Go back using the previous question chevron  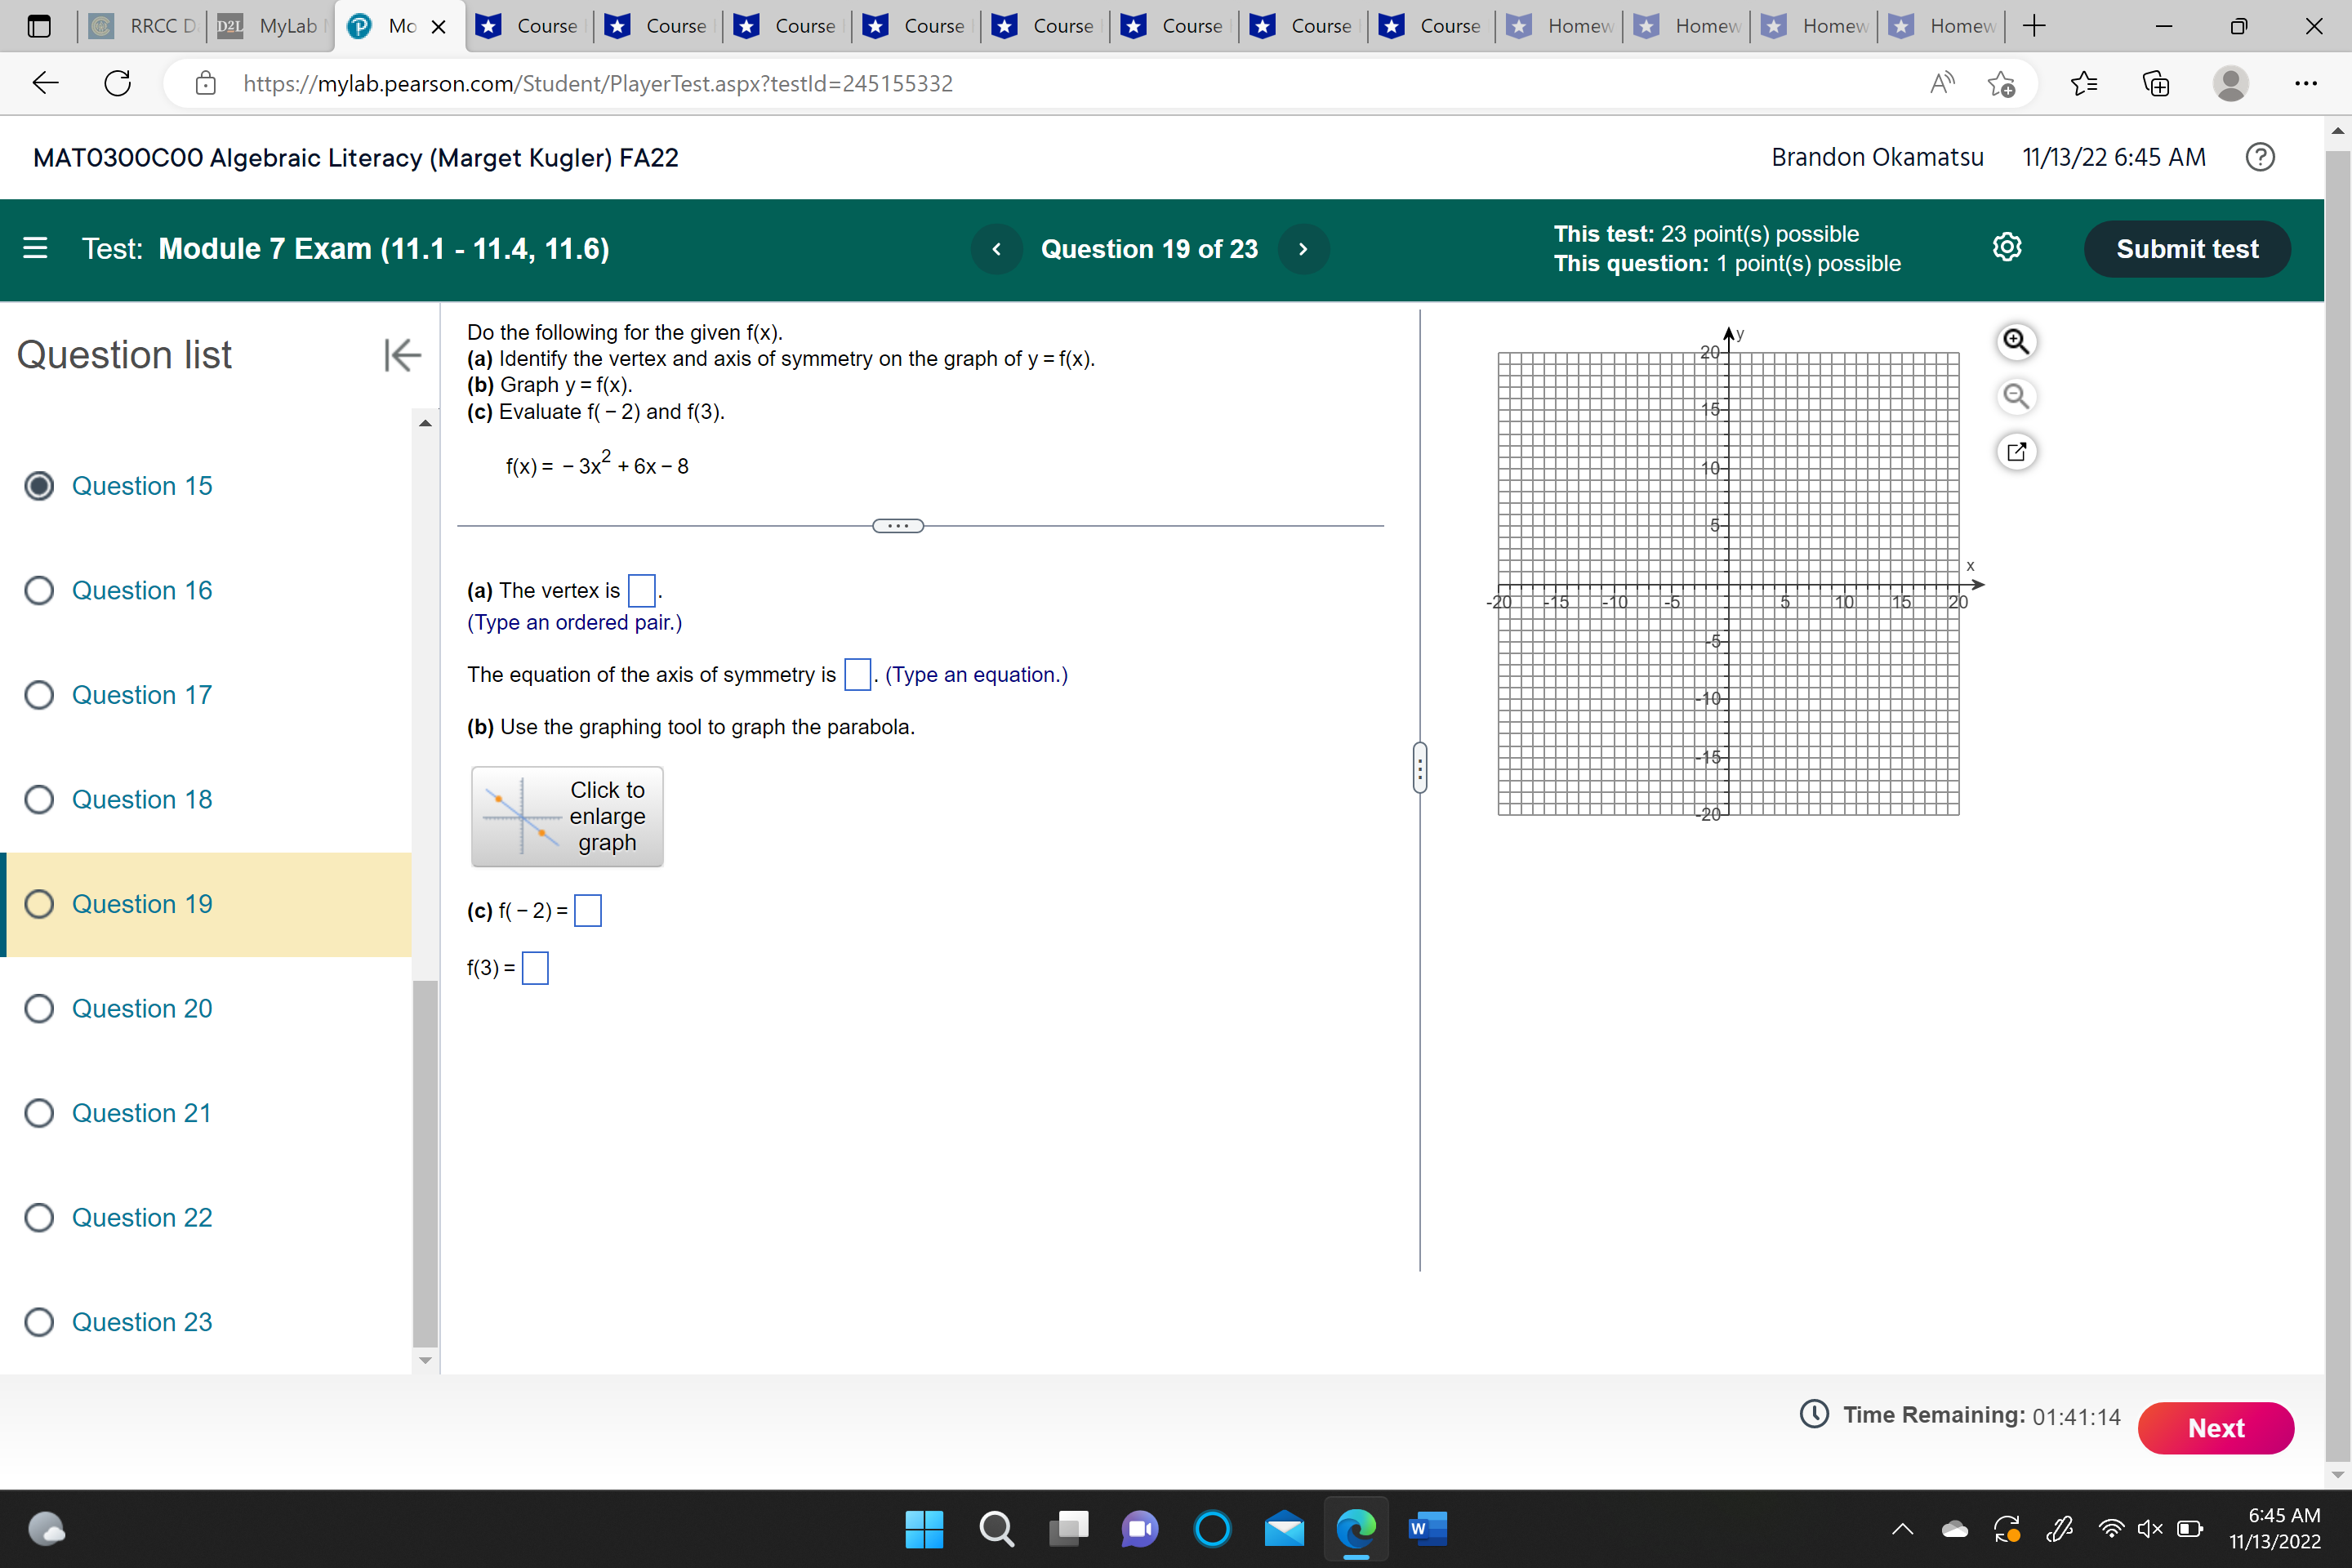[996, 248]
